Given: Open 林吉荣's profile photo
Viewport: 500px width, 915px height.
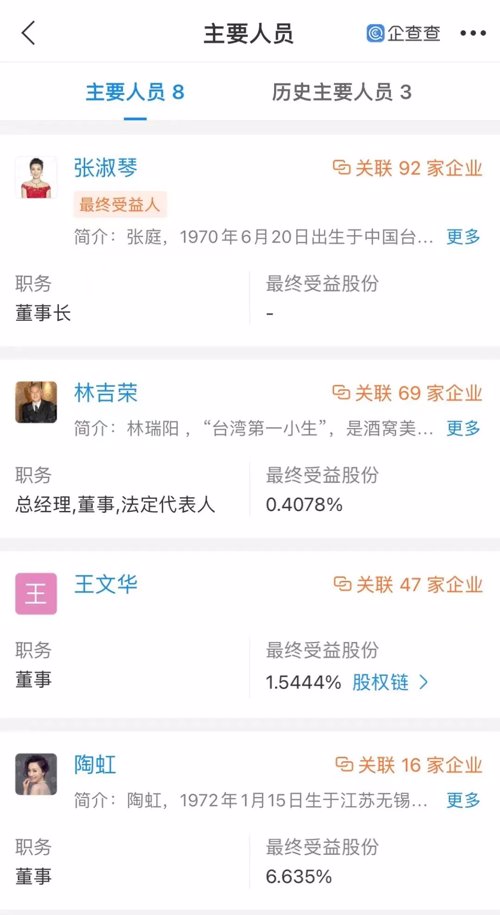Looking at the screenshot, I should click(x=36, y=402).
